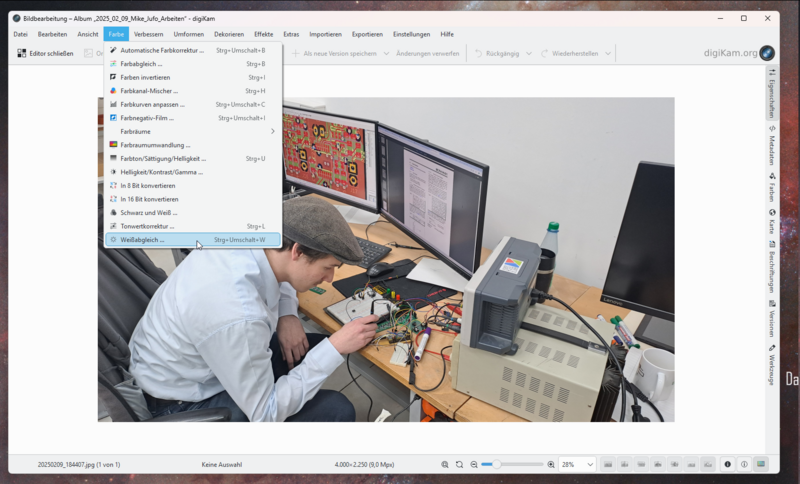Select Farbabgleich menu entry
The image size is (800, 484).
193,64
